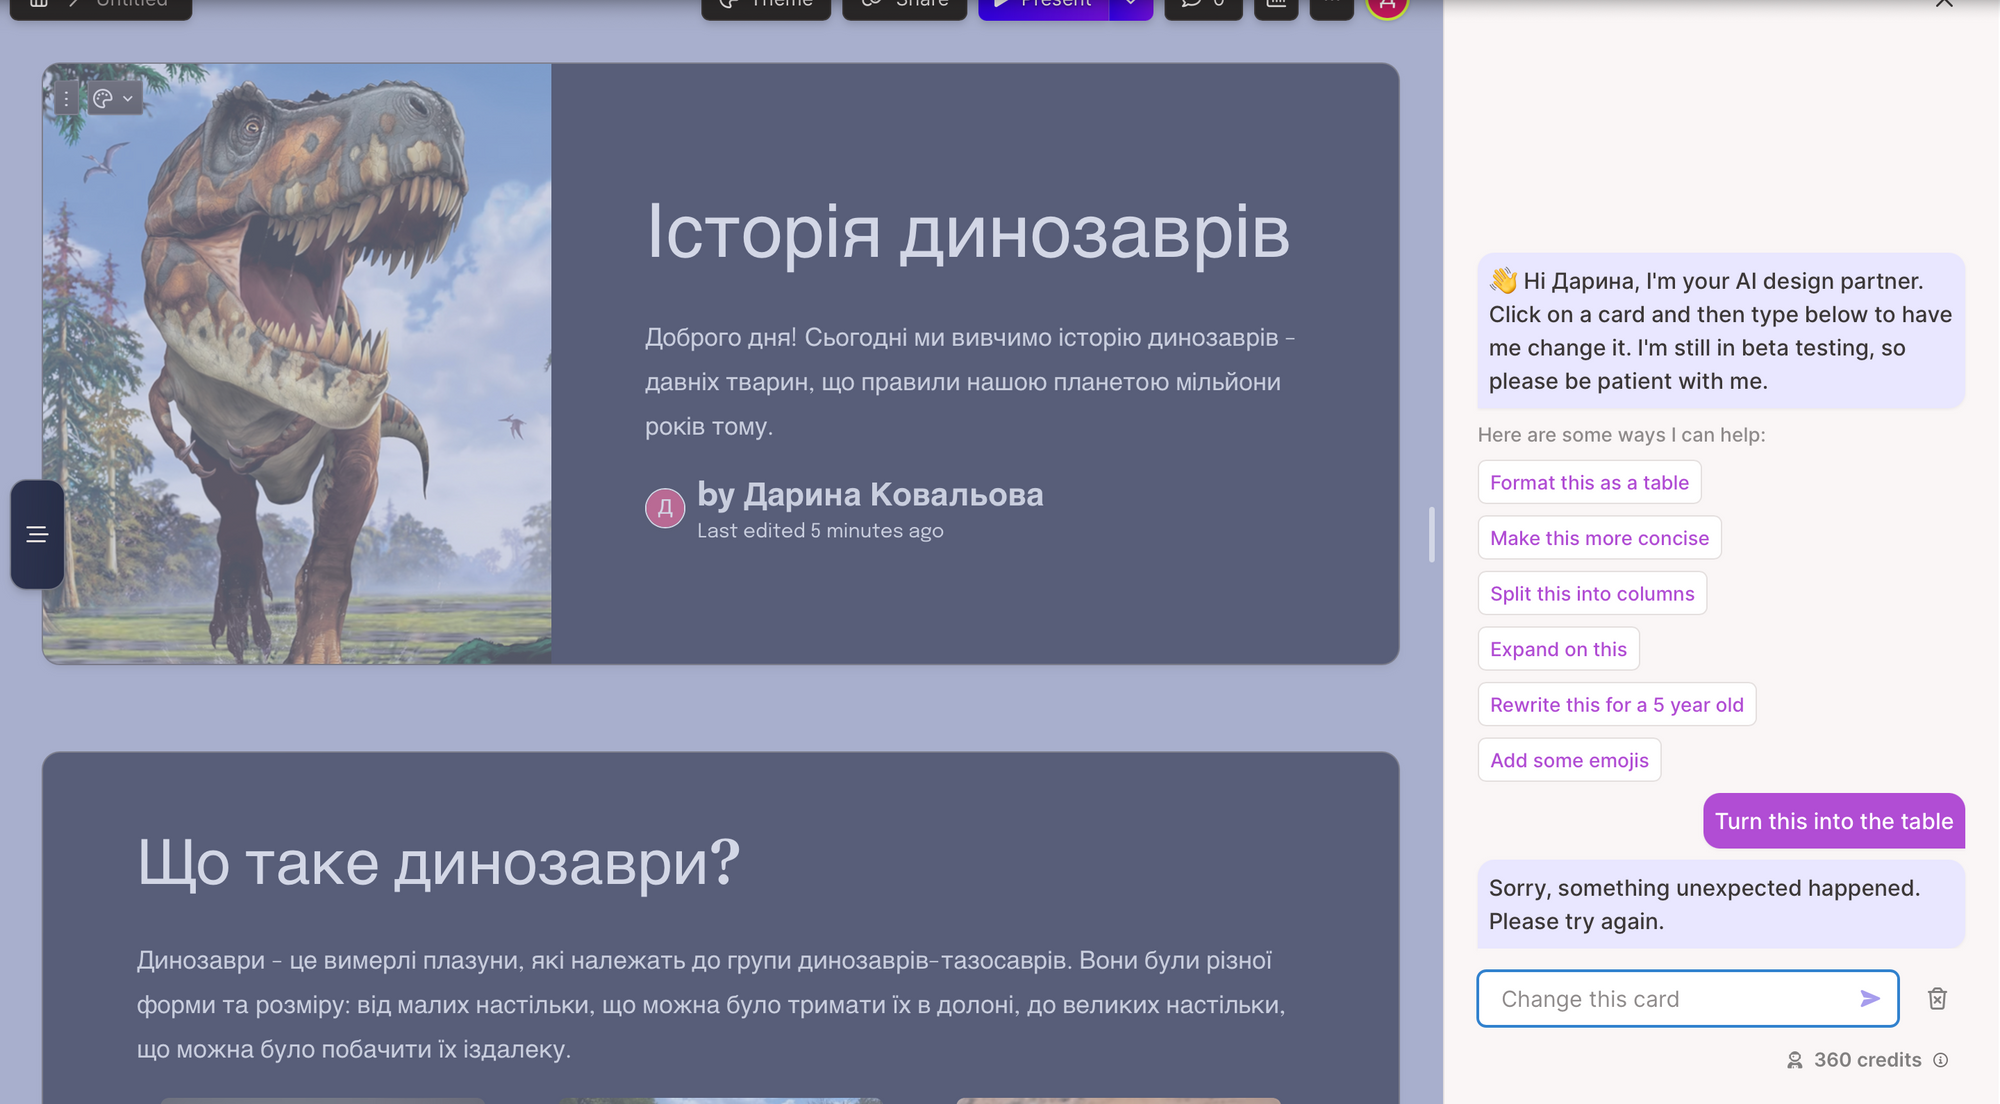
Task: Click the title 'Історія динозаврів'
Action: pyautogui.click(x=968, y=232)
